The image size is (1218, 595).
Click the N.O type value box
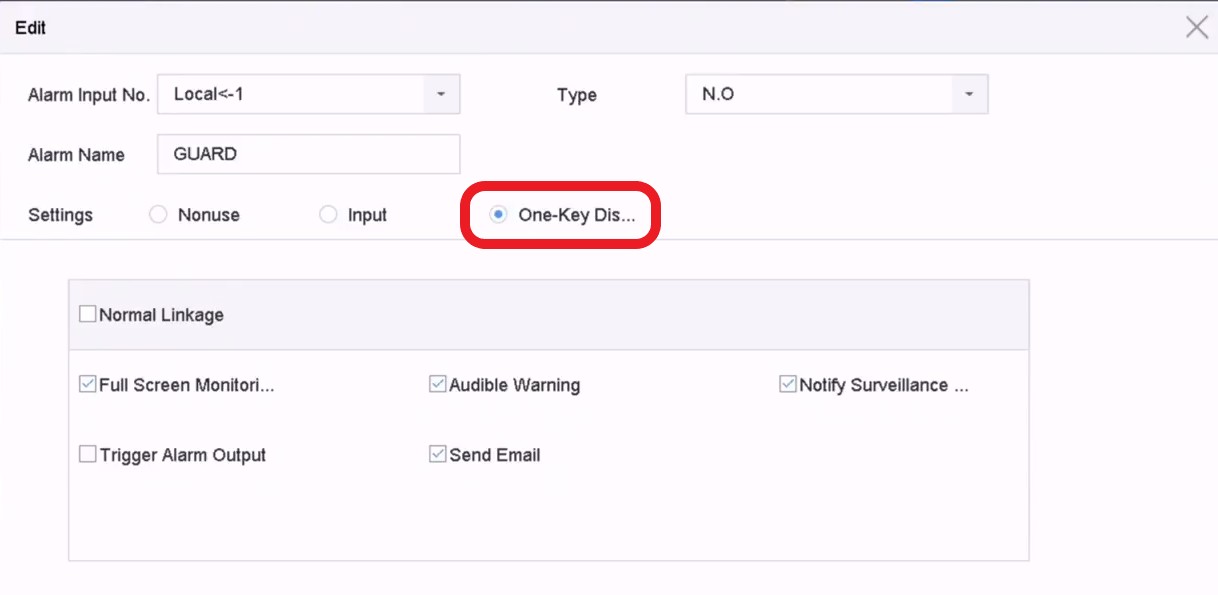point(818,94)
